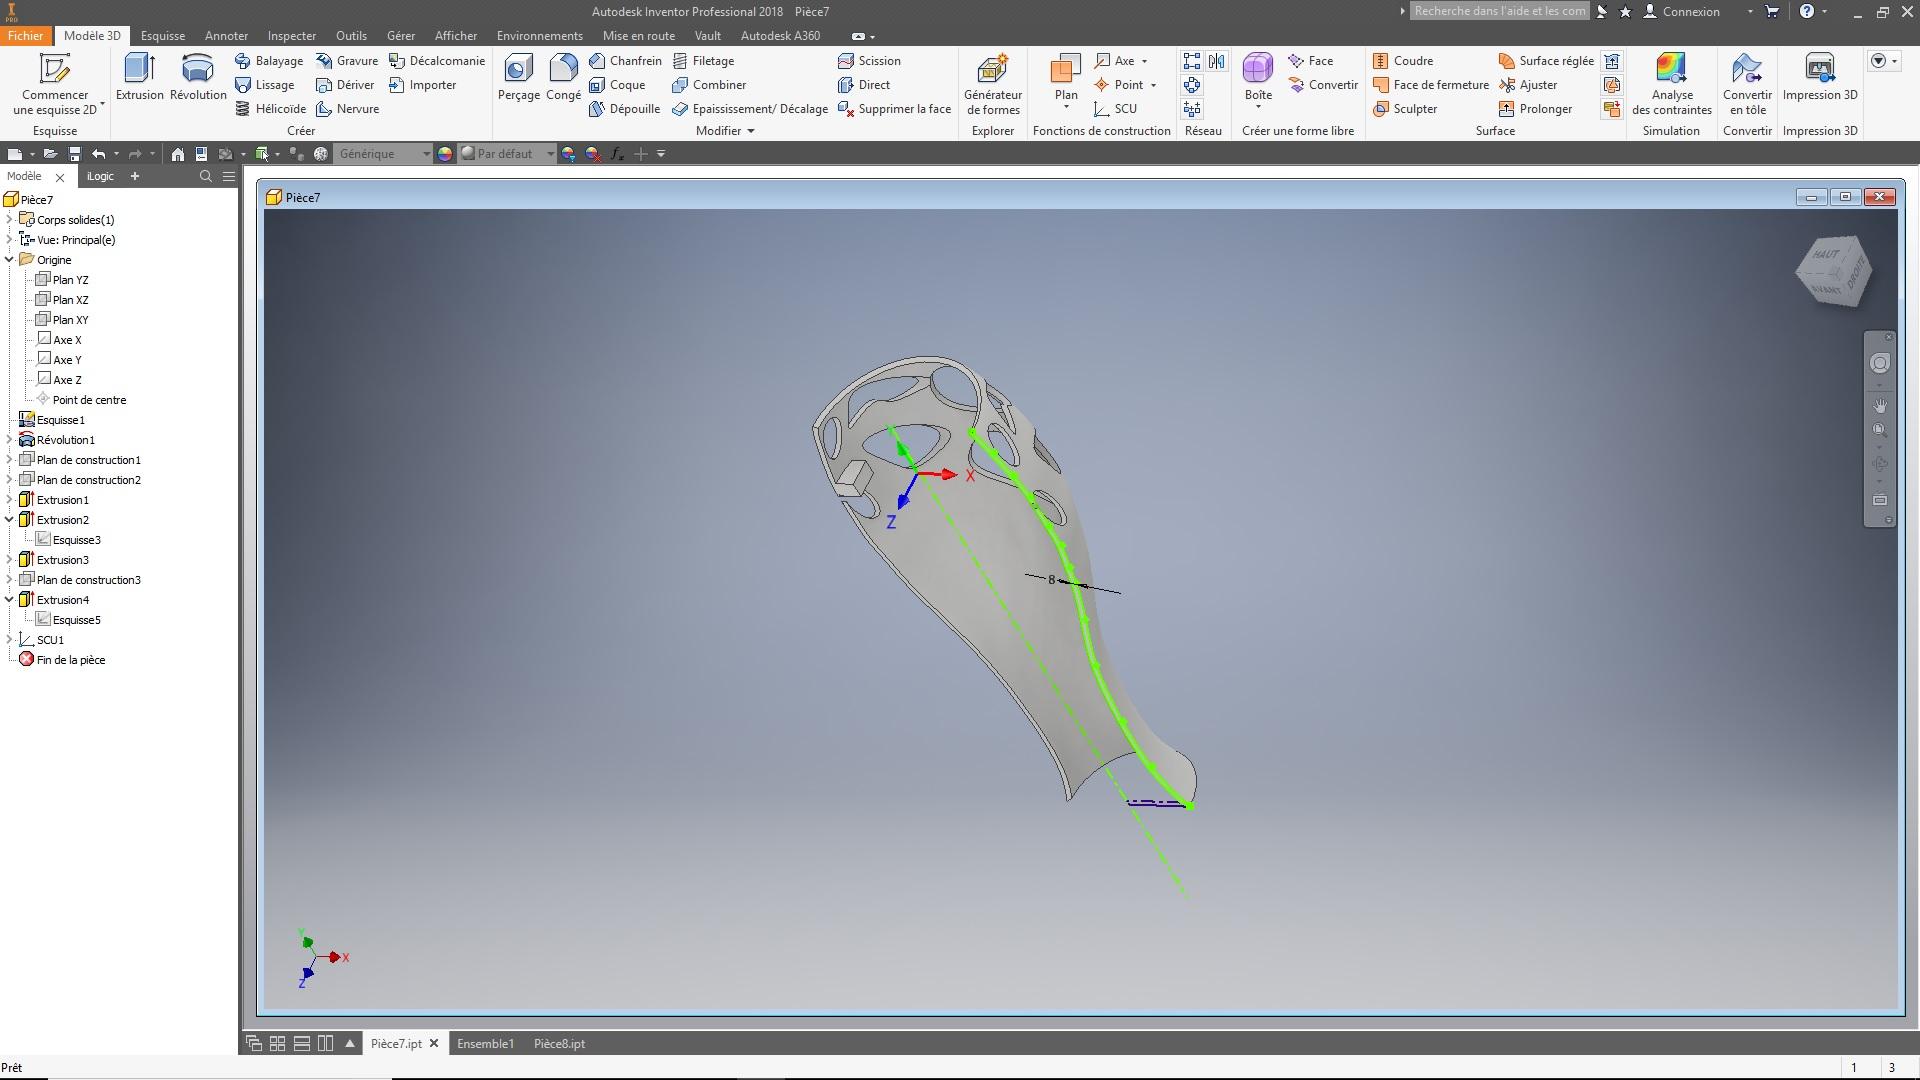This screenshot has height=1080, width=1920.
Task: Click the home view icon
Action: [x=177, y=154]
